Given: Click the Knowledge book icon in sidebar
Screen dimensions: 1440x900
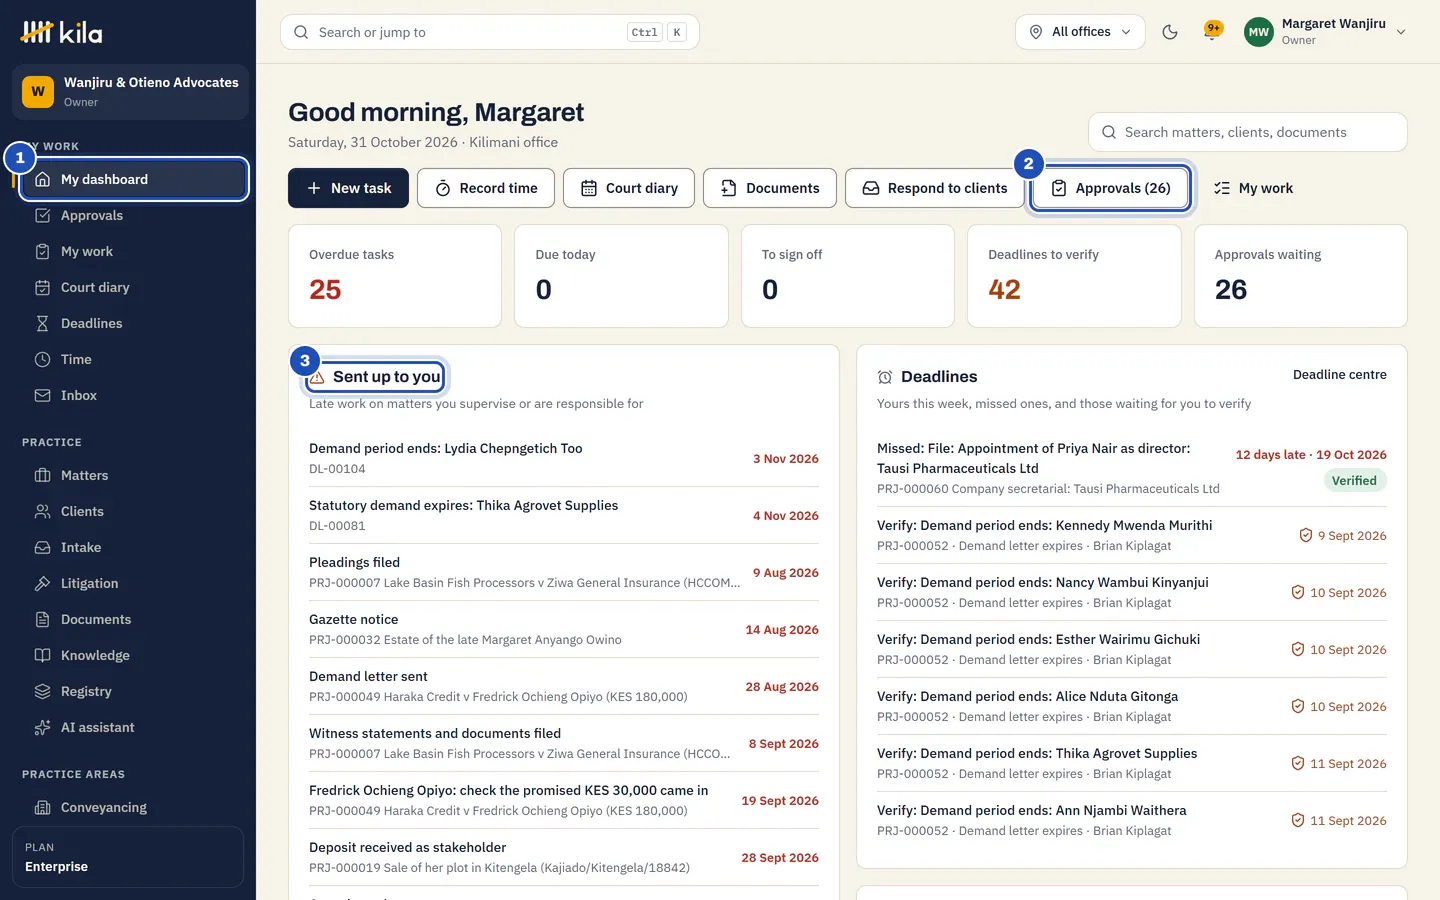Looking at the screenshot, I should pyautogui.click(x=42, y=655).
